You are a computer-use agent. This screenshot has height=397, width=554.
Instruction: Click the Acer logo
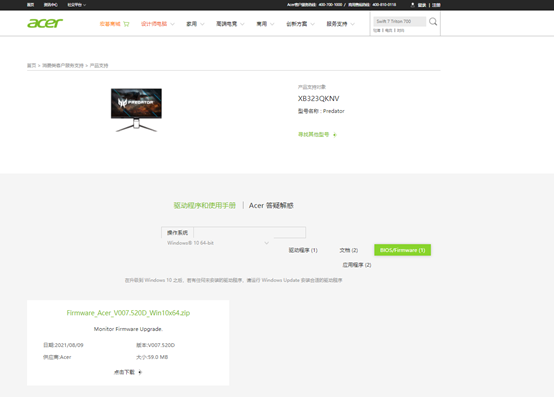[45, 23]
